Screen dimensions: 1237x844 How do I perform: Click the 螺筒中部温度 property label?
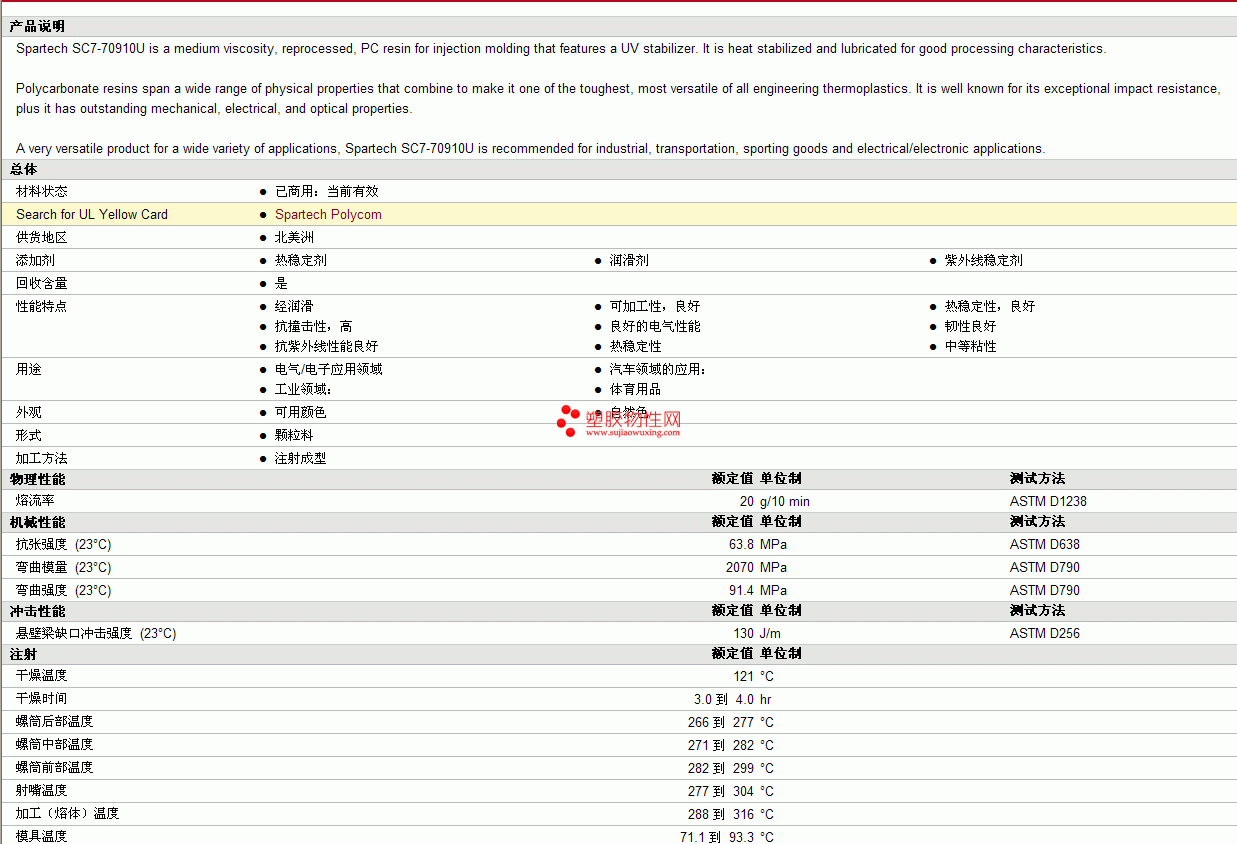coord(55,745)
